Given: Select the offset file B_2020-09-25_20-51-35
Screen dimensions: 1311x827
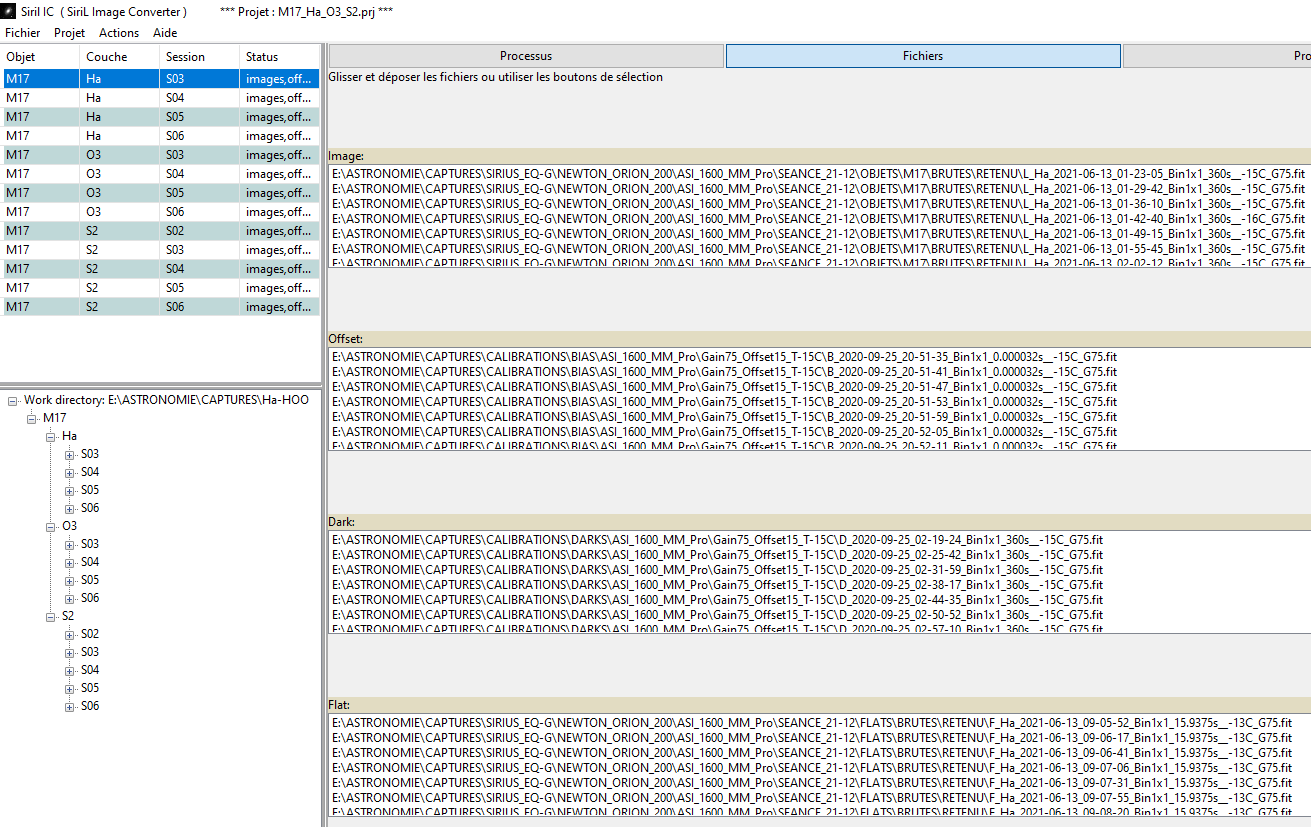Looking at the screenshot, I should [x=724, y=357].
